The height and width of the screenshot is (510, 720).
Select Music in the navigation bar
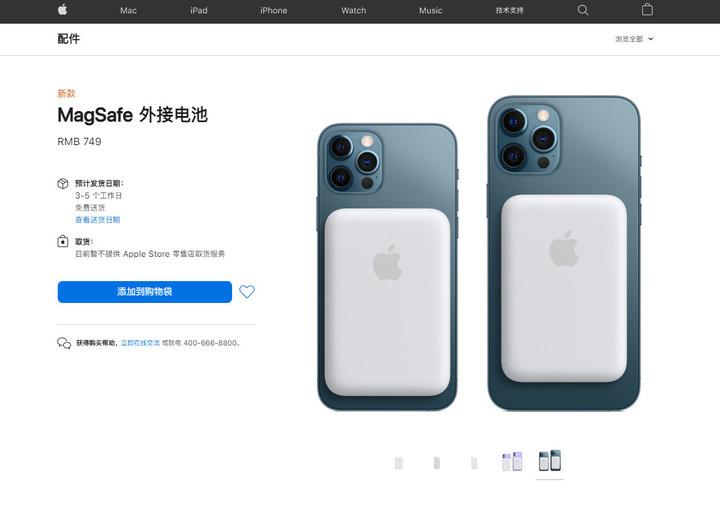tap(431, 10)
